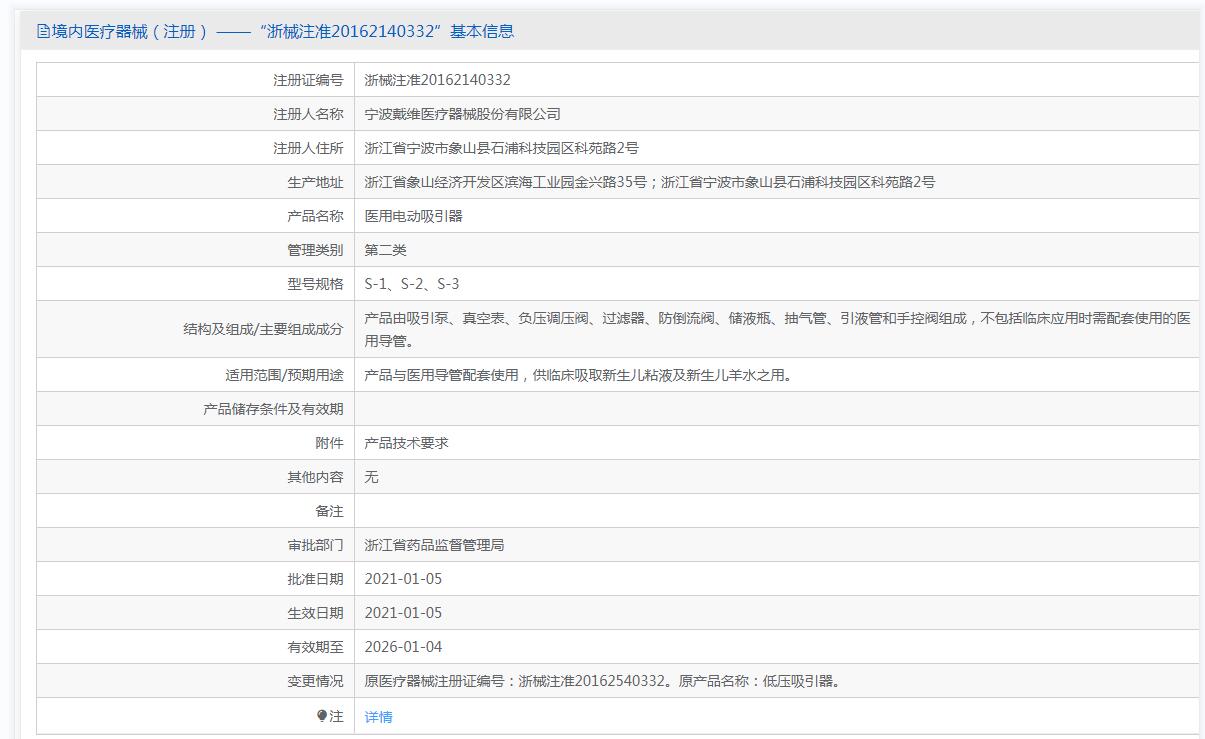Click the lightbulb icon beside 注 label
The image size is (1205, 739).
point(322,716)
